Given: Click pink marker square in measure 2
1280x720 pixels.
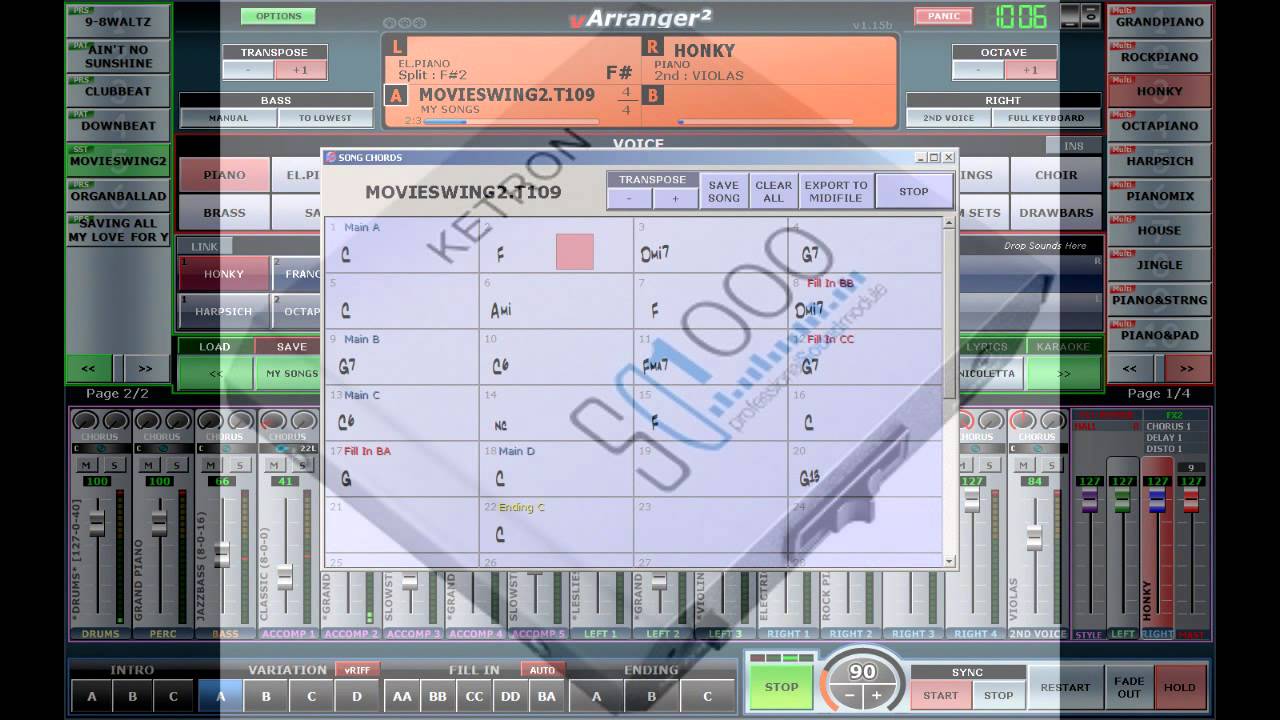Looking at the screenshot, I should coord(575,252).
